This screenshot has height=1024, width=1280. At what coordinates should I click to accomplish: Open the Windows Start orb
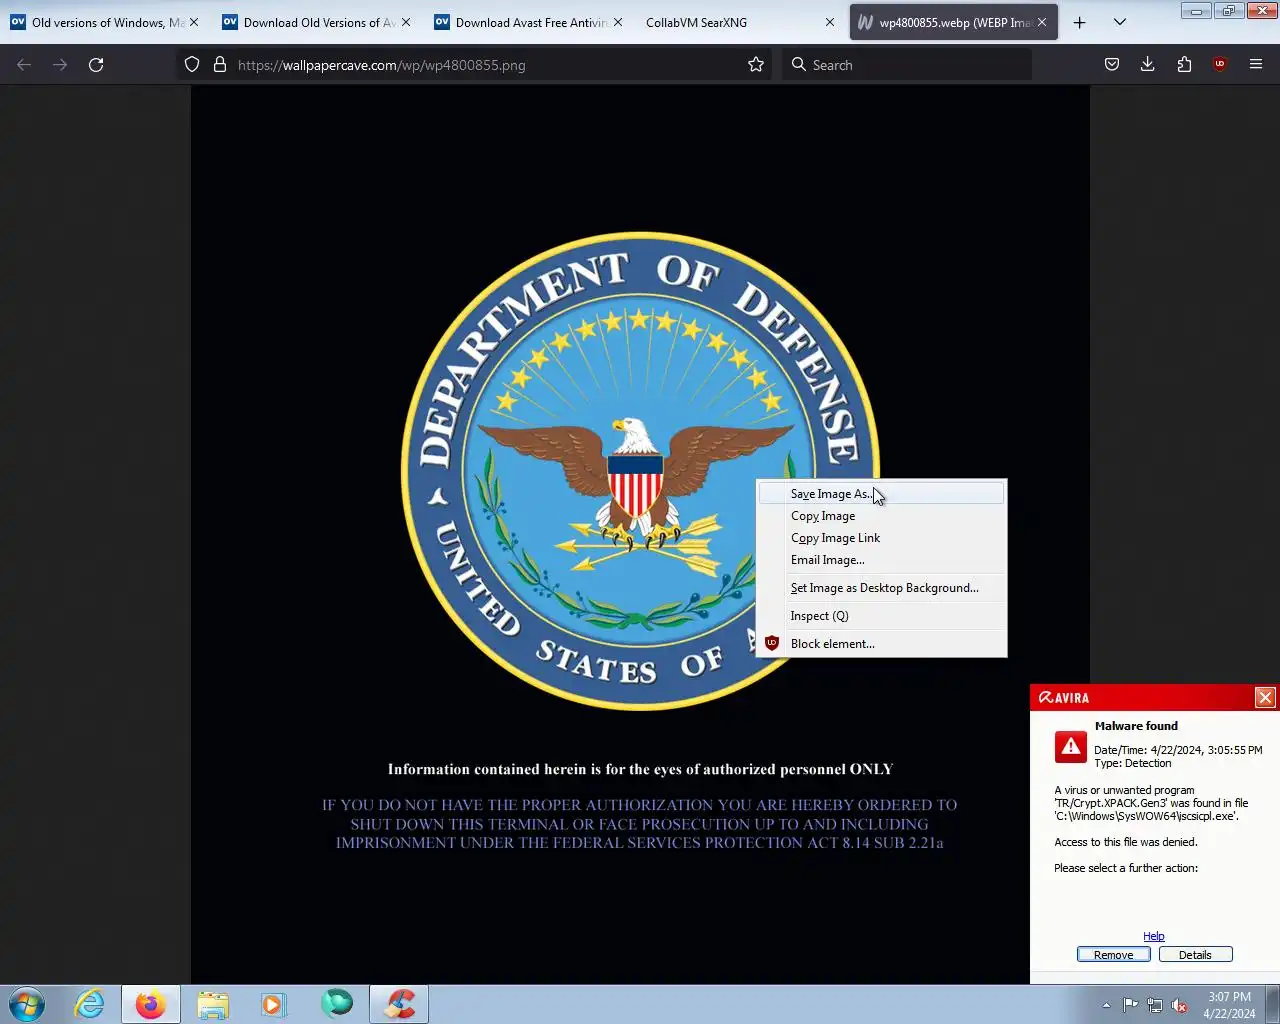click(27, 1004)
